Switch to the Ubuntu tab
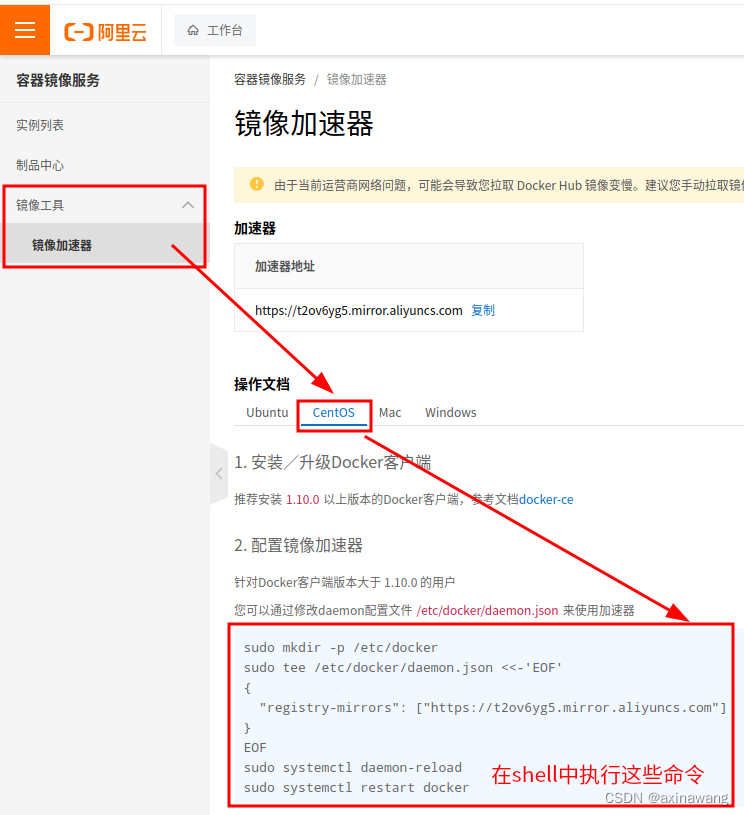744x815 pixels. [x=267, y=413]
